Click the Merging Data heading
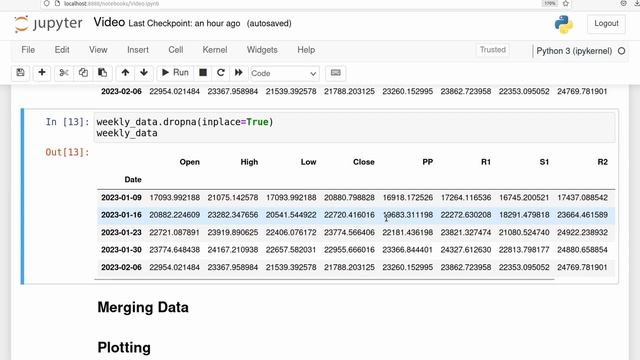The height and width of the screenshot is (360, 640). (x=143, y=307)
